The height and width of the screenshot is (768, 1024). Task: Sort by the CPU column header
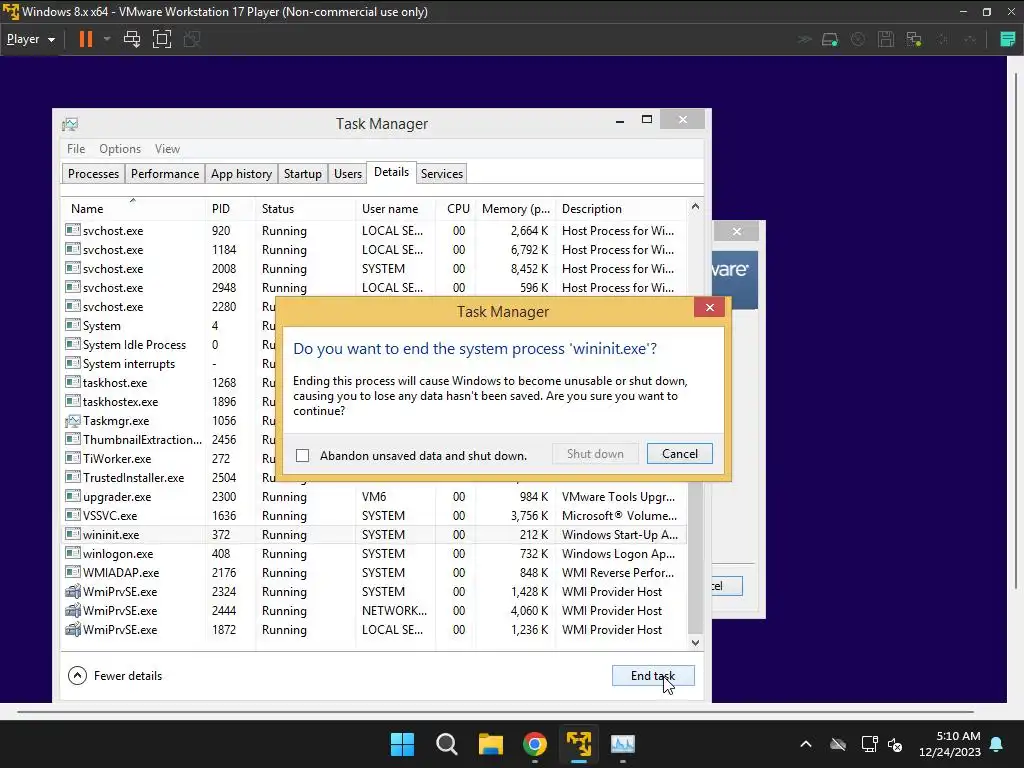click(x=456, y=208)
